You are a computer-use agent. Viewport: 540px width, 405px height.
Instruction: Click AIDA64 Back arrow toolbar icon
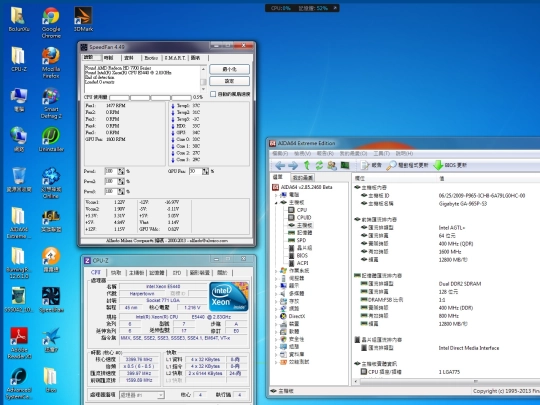280,166
